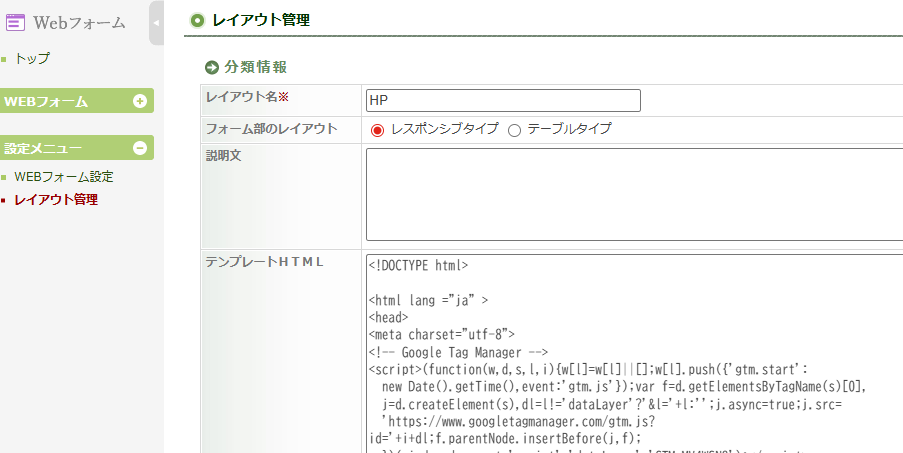Collapse the sidebar using the arrow handle
The image size is (903, 453).
pos(156,22)
